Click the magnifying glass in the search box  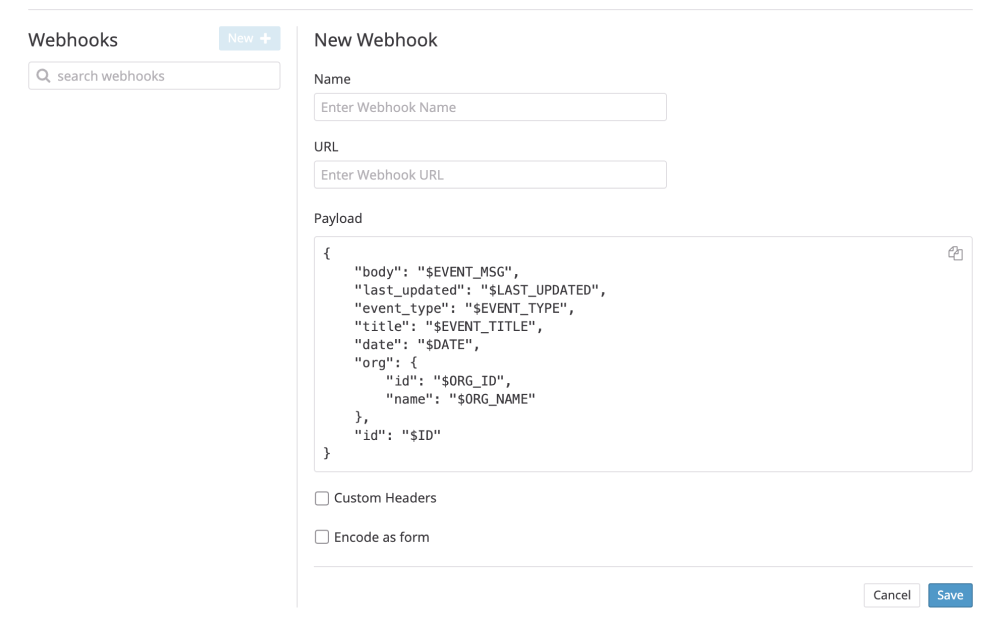pyautogui.click(x=42, y=75)
